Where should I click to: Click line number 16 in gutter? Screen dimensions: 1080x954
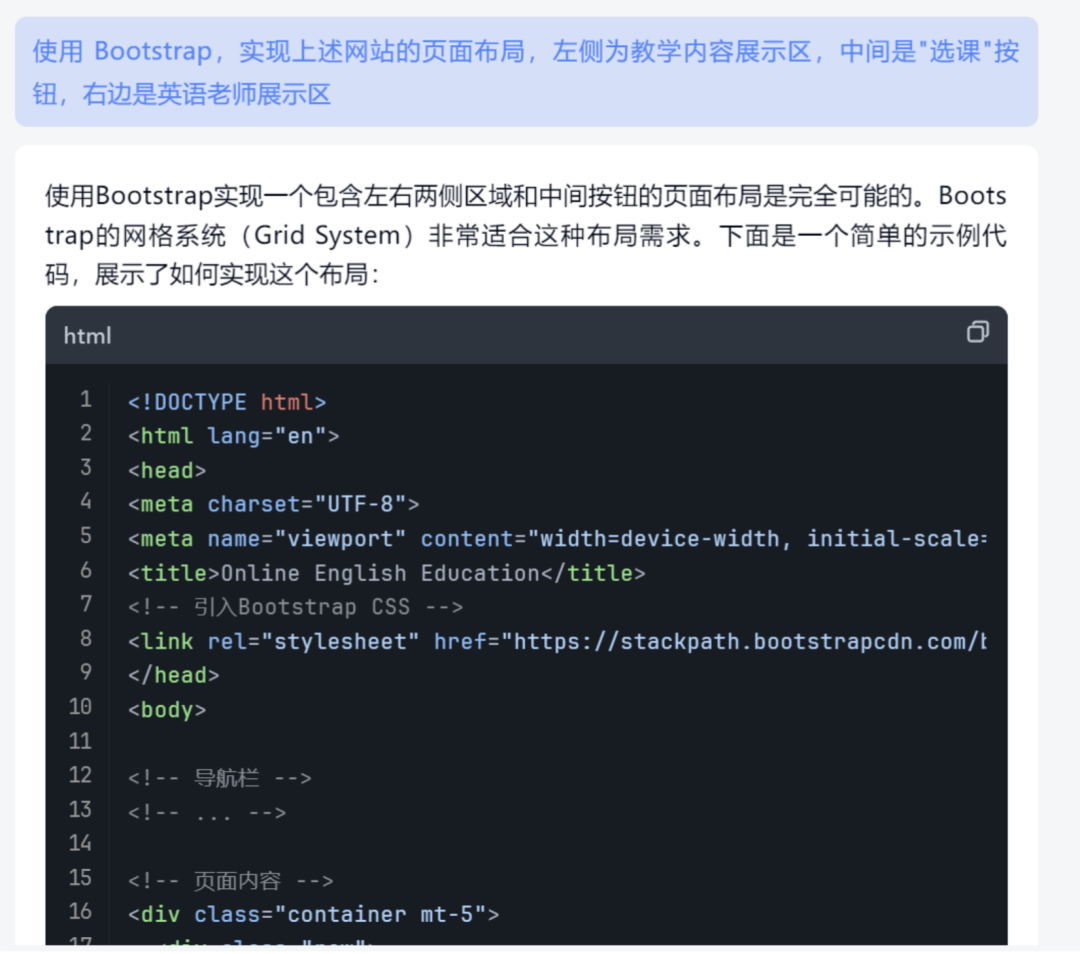point(82,912)
